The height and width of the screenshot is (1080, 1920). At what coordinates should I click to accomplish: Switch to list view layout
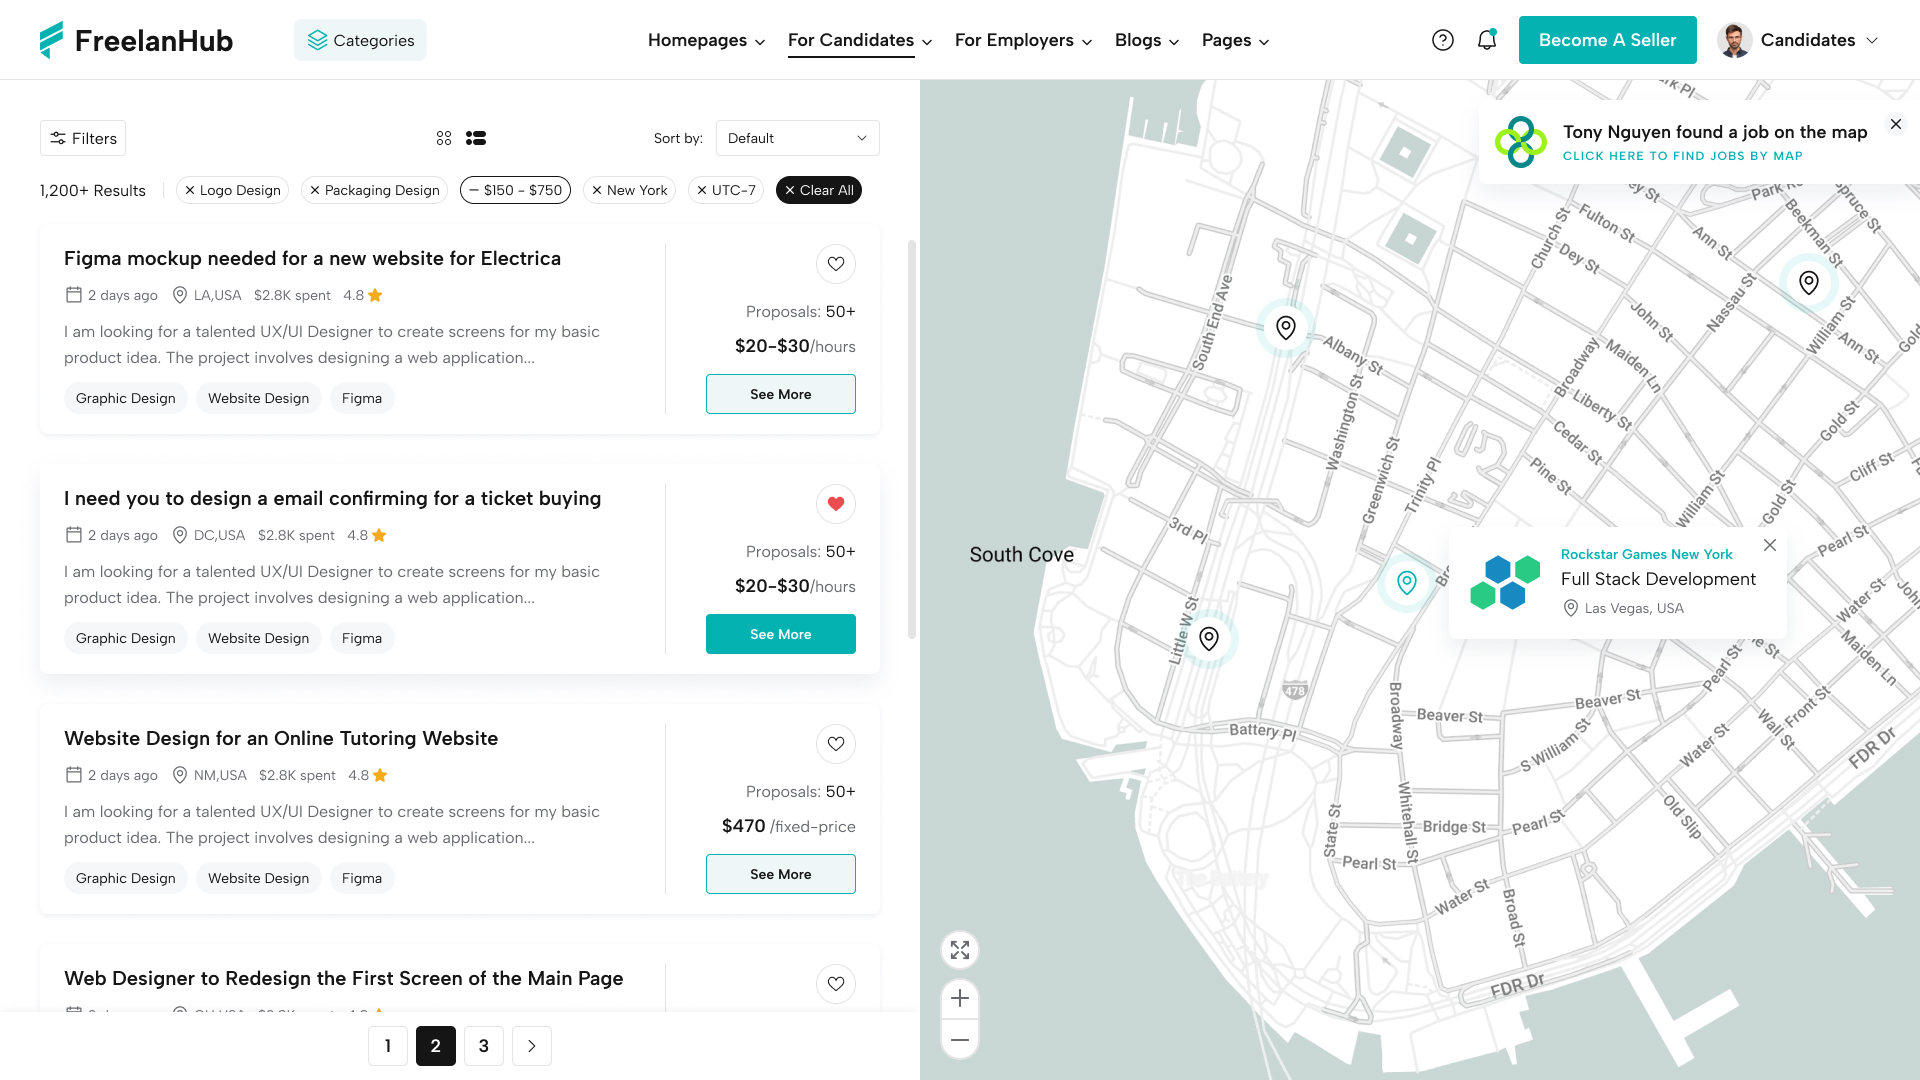click(x=476, y=138)
